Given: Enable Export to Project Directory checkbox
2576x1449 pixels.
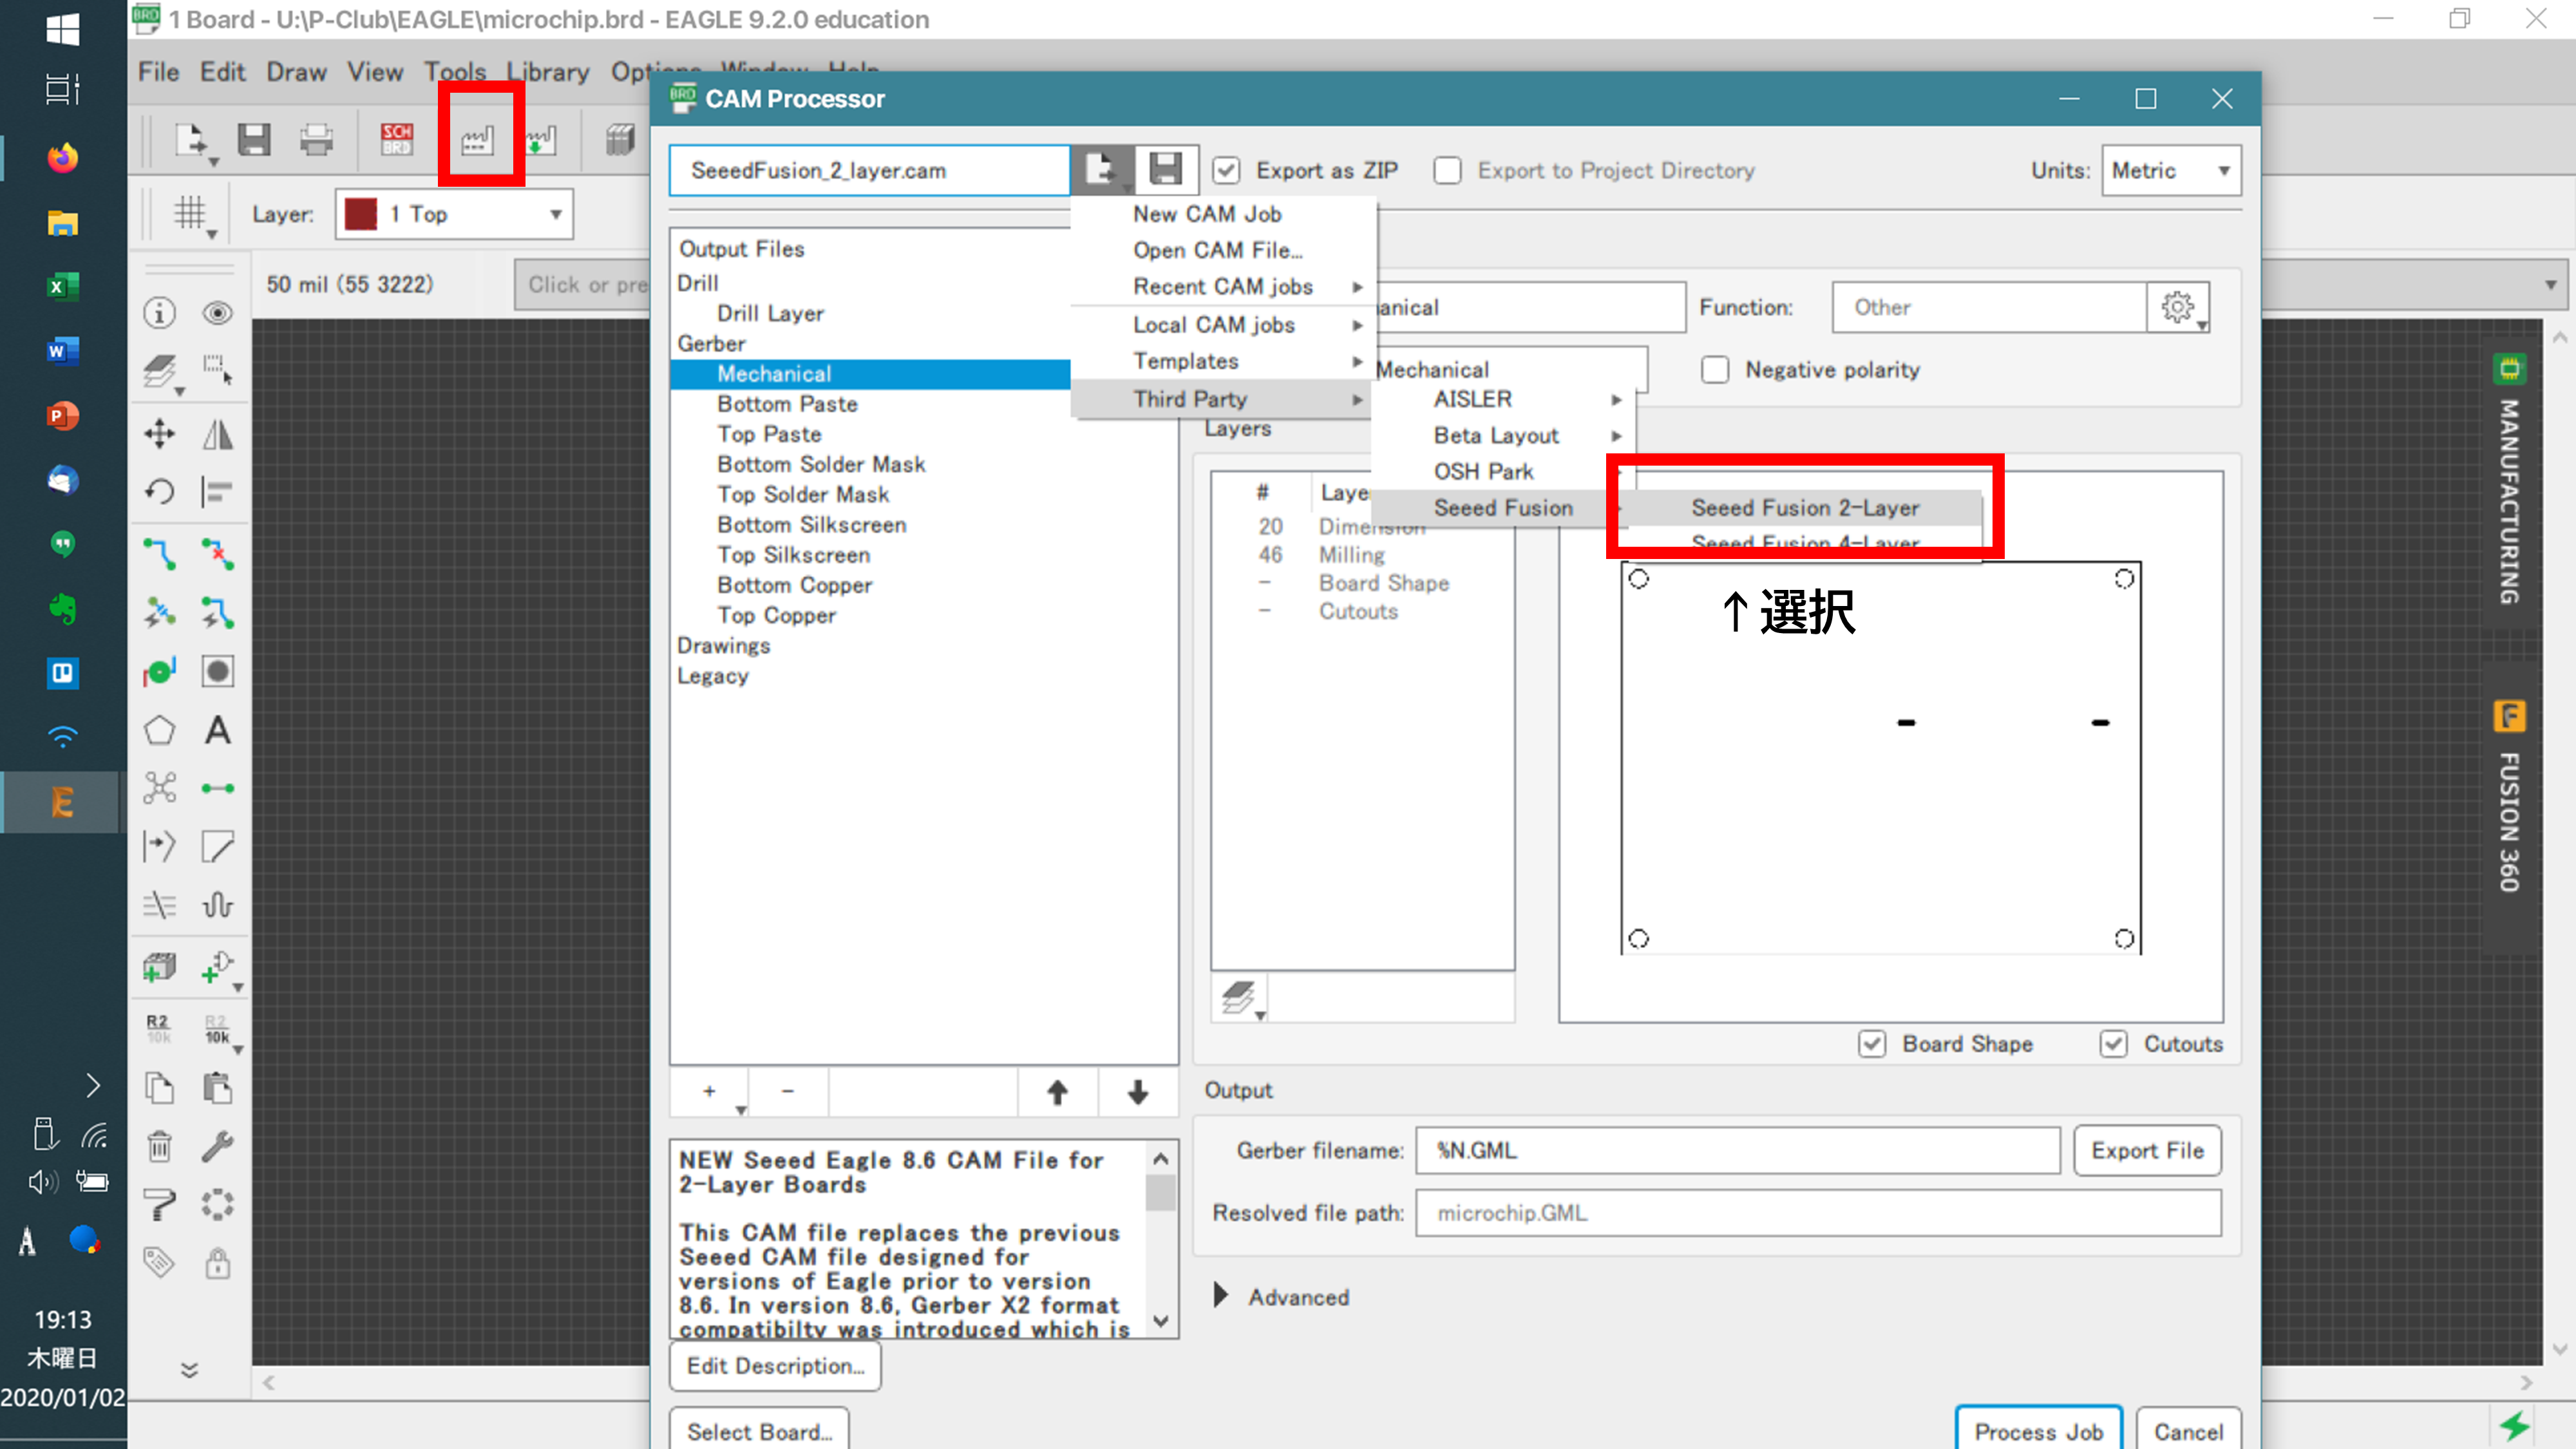Looking at the screenshot, I should click(x=1447, y=171).
